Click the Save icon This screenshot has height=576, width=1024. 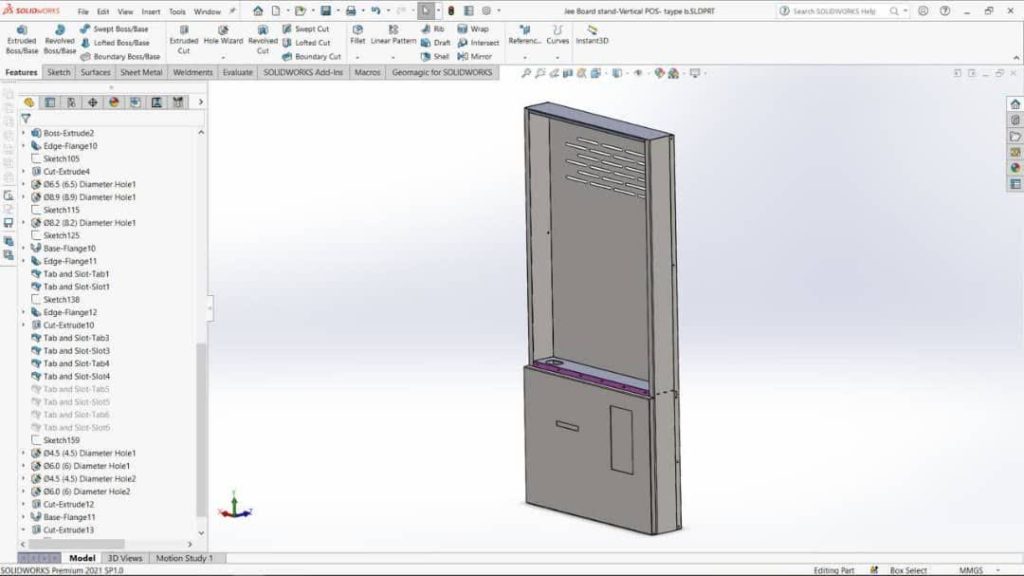pyautogui.click(x=326, y=11)
